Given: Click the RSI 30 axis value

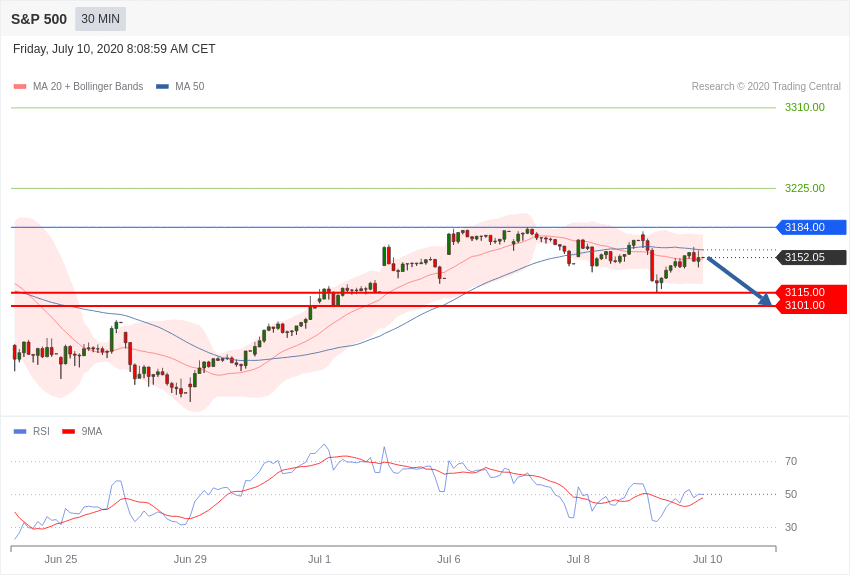Looking at the screenshot, I should tap(791, 527).
